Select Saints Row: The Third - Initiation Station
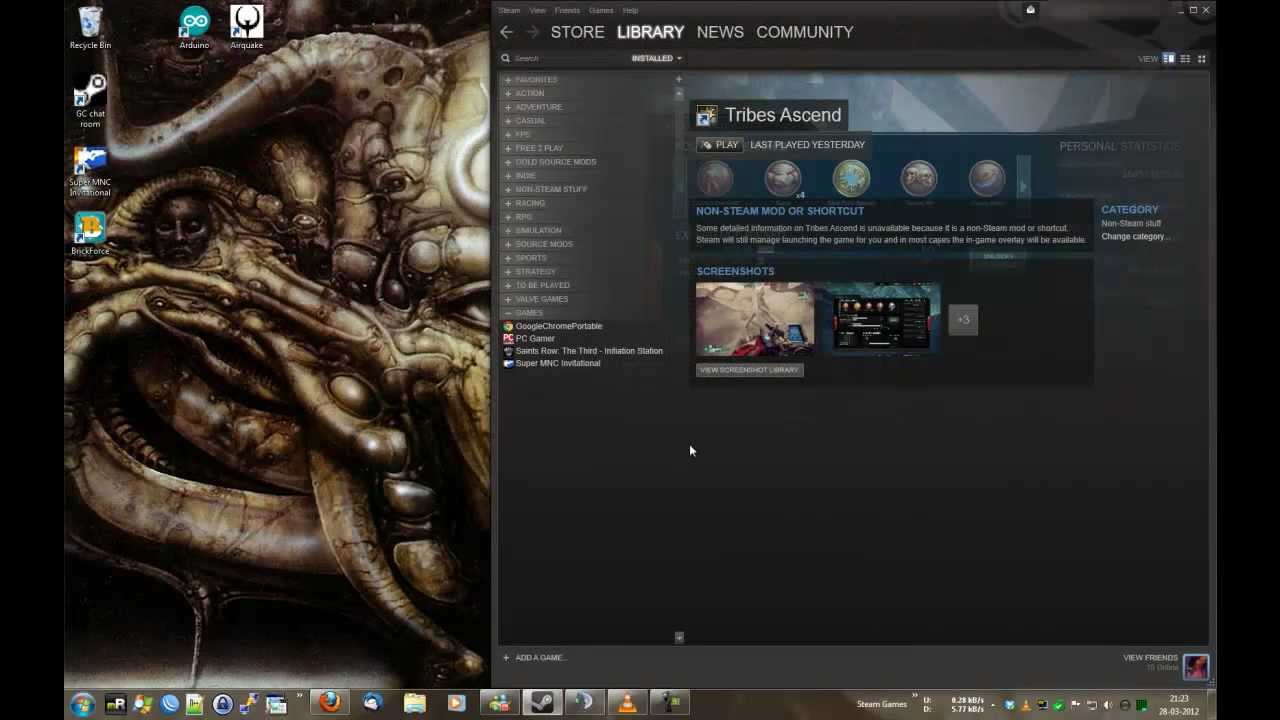Viewport: 1280px width, 720px height. [x=589, y=351]
